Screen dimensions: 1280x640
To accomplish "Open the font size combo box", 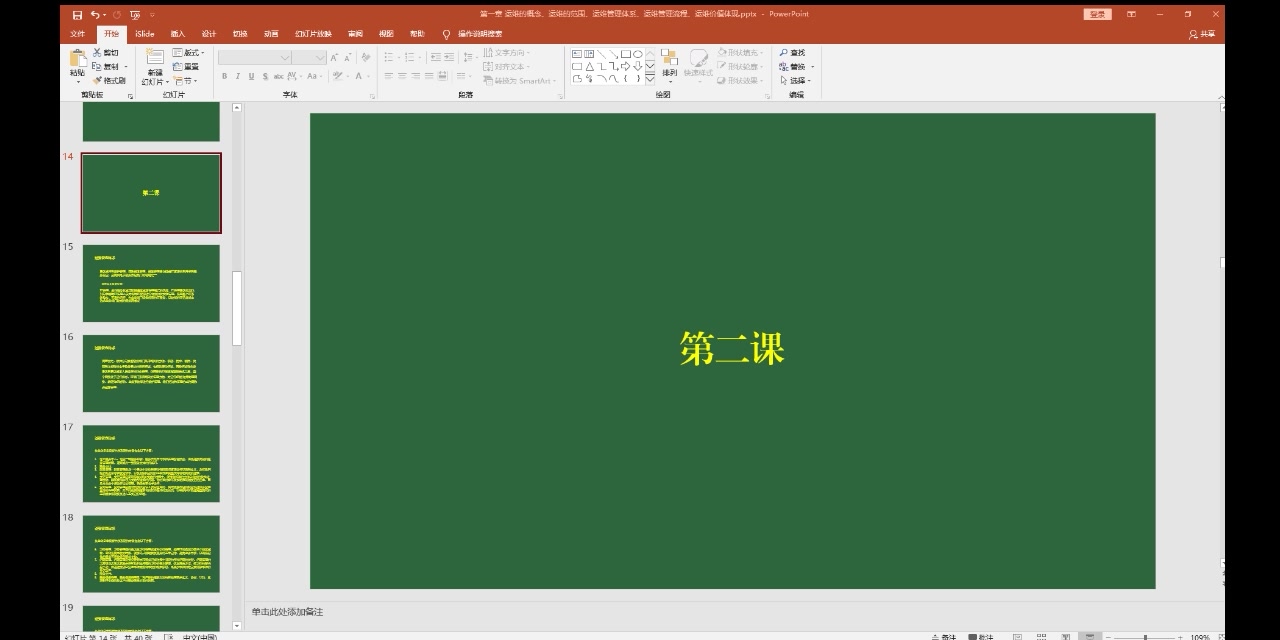I will coord(309,58).
